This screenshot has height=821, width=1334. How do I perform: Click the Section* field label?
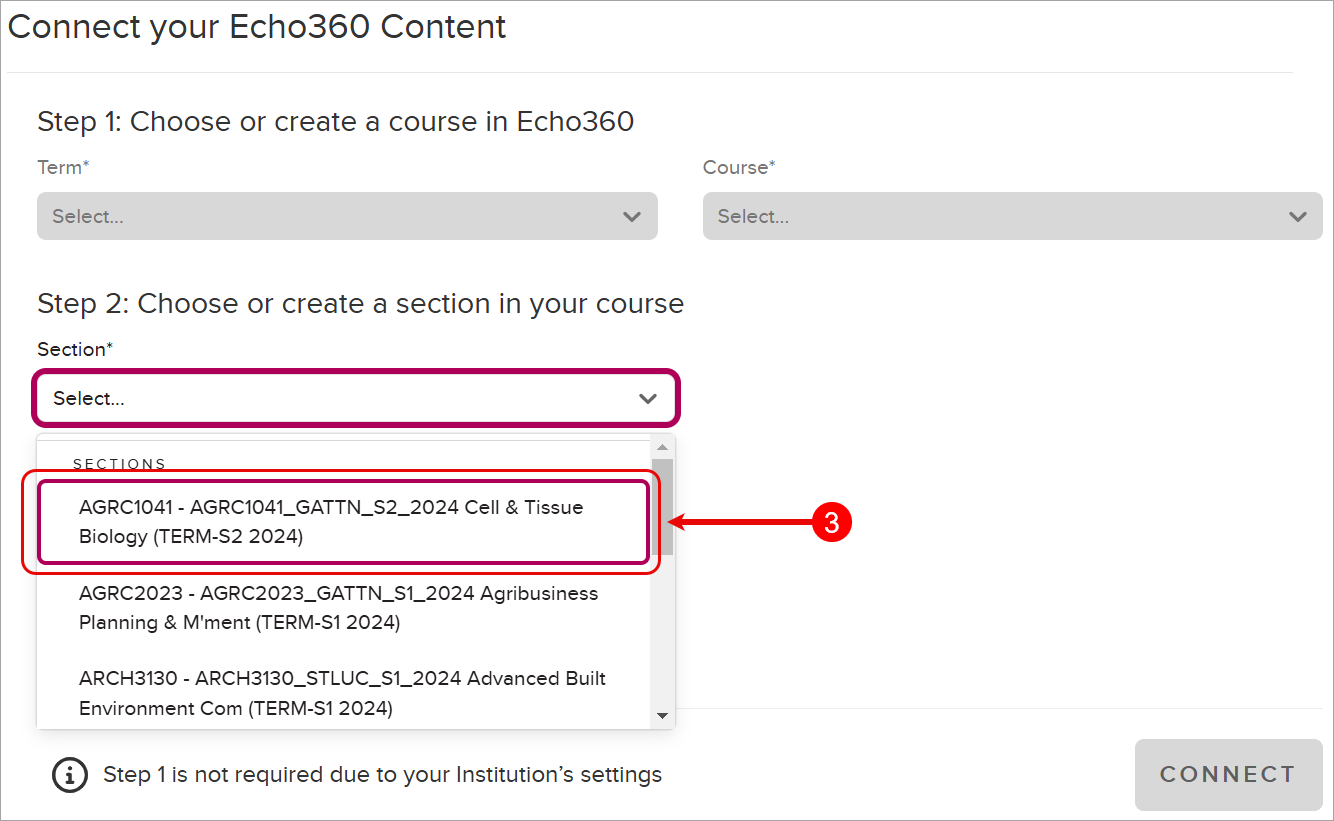coord(75,349)
